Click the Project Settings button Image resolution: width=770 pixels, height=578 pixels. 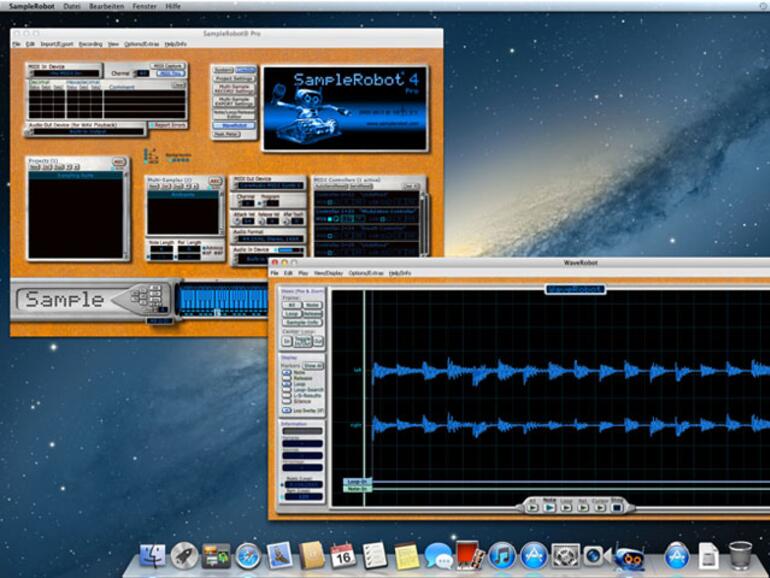[233, 78]
